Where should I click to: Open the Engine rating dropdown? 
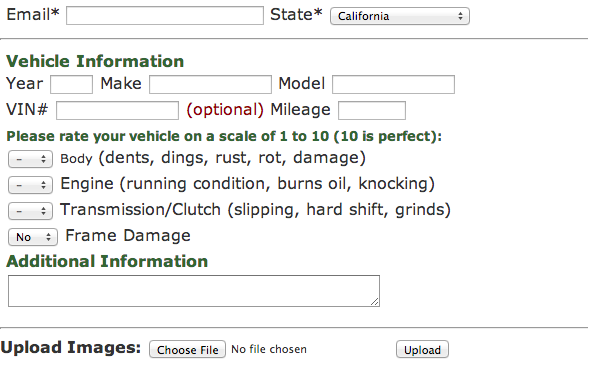coord(30,185)
